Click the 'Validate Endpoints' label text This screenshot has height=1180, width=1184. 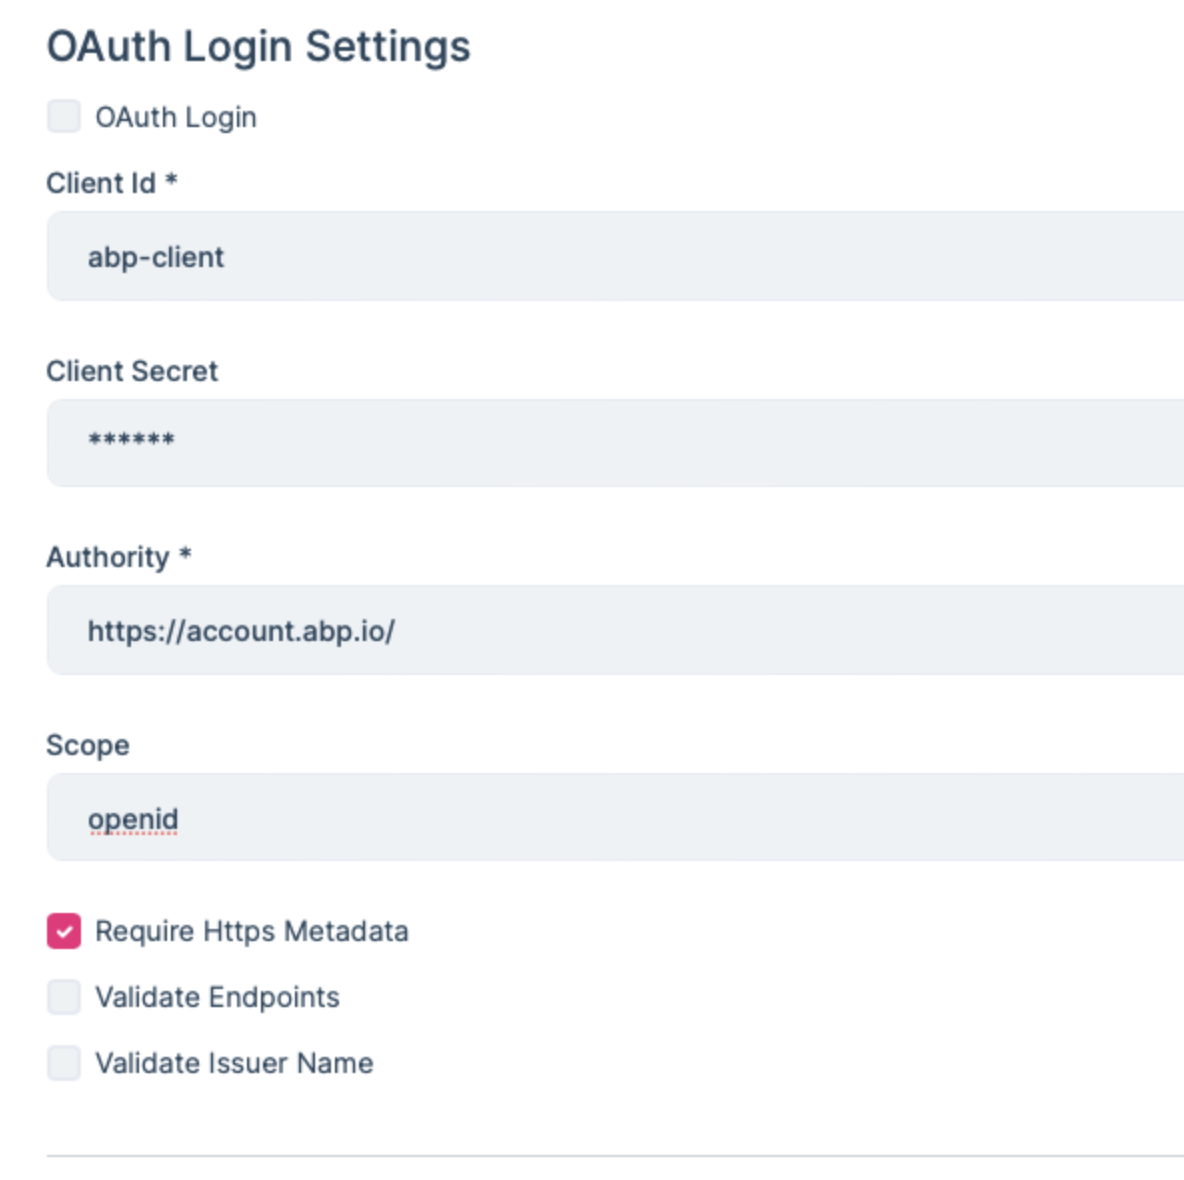pyautogui.click(x=217, y=997)
